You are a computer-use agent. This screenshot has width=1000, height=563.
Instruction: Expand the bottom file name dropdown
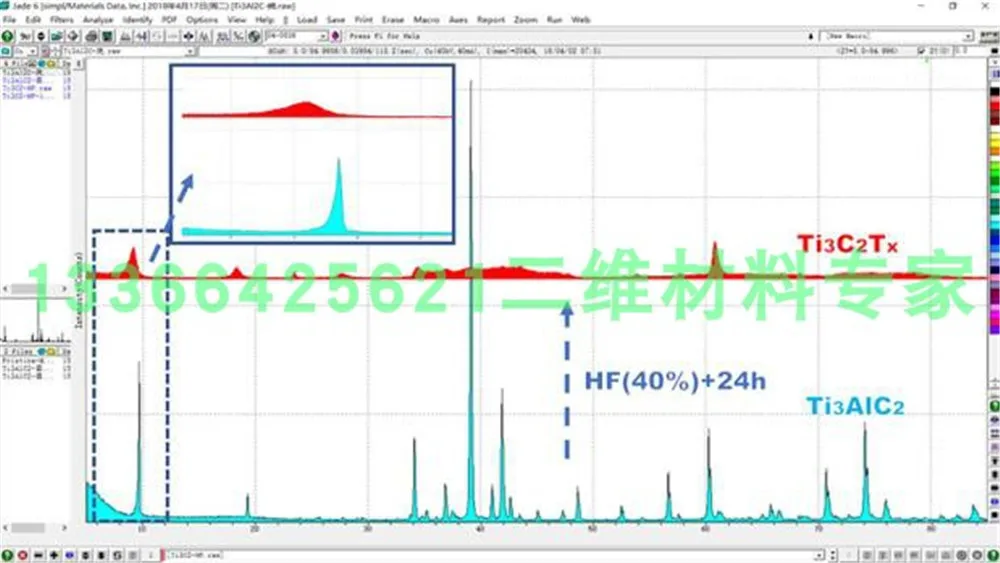pos(819,555)
